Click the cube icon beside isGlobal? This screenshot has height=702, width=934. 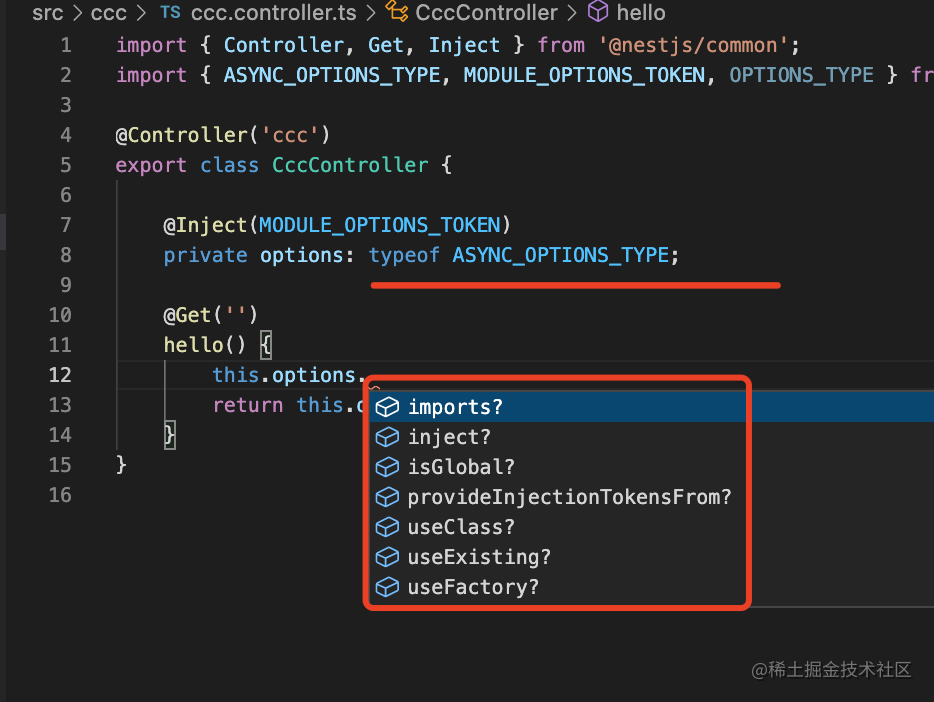pos(387,467)
